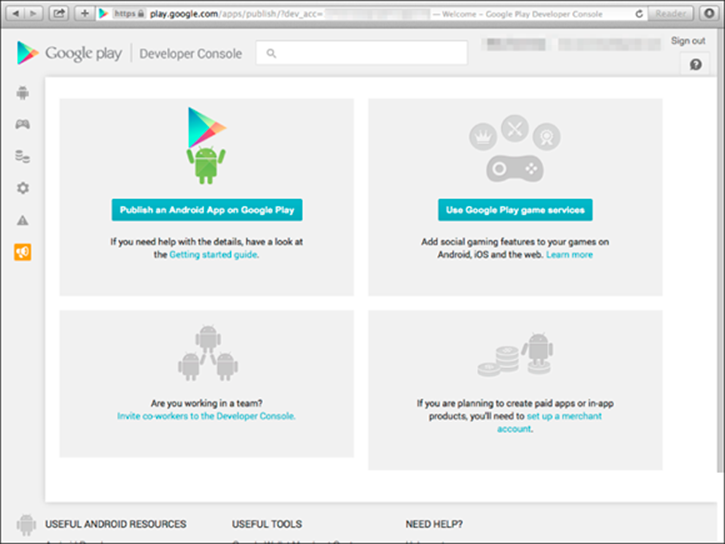Click the downloads button in browser toolbar
This screenshot has height=544, width=725.
pyautogui.click(x=709, y=13)
